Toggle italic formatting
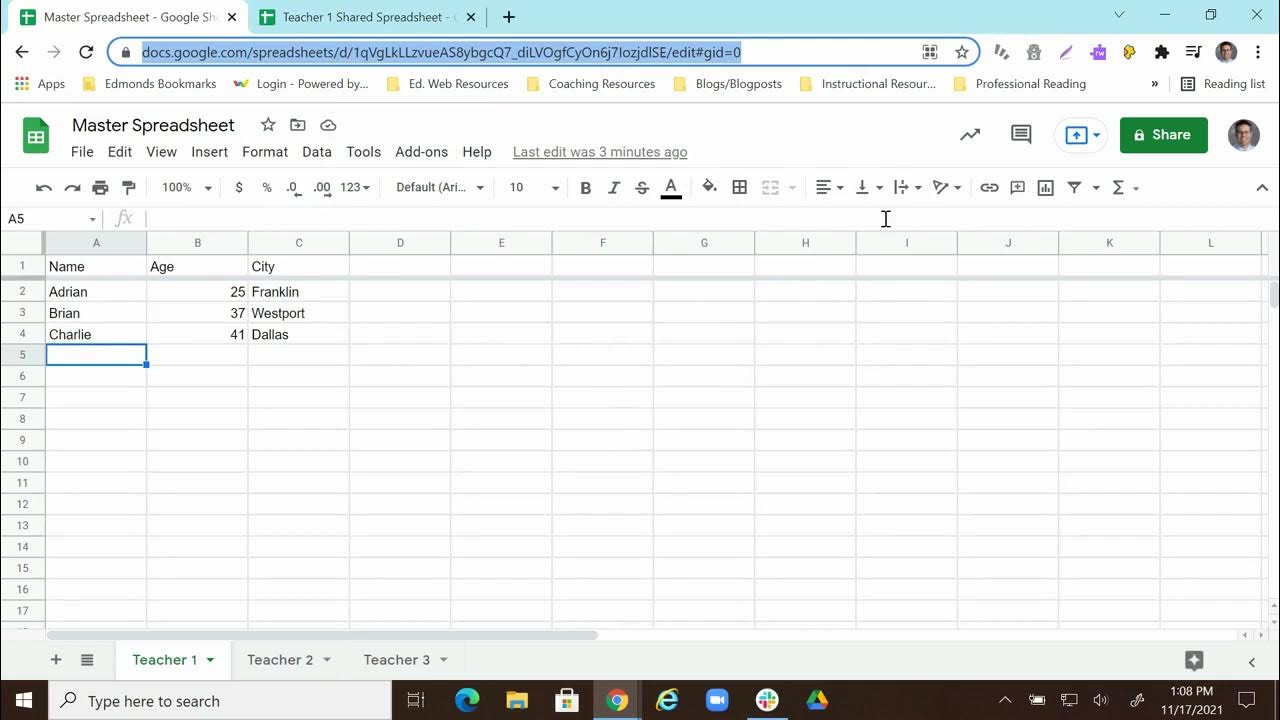 coord(614,187)
